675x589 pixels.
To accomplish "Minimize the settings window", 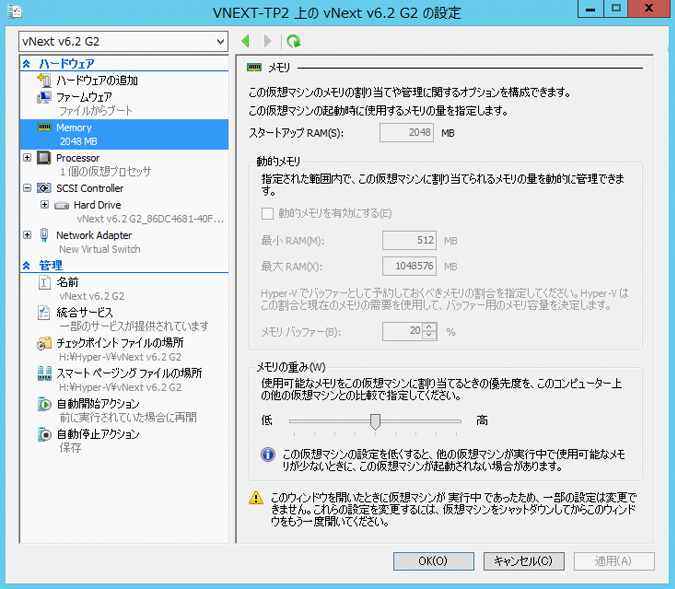I will [590, 8].
